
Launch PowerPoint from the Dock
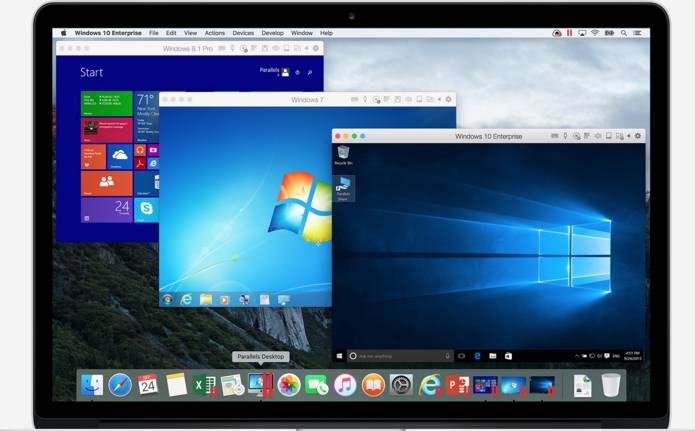point(457,385)
